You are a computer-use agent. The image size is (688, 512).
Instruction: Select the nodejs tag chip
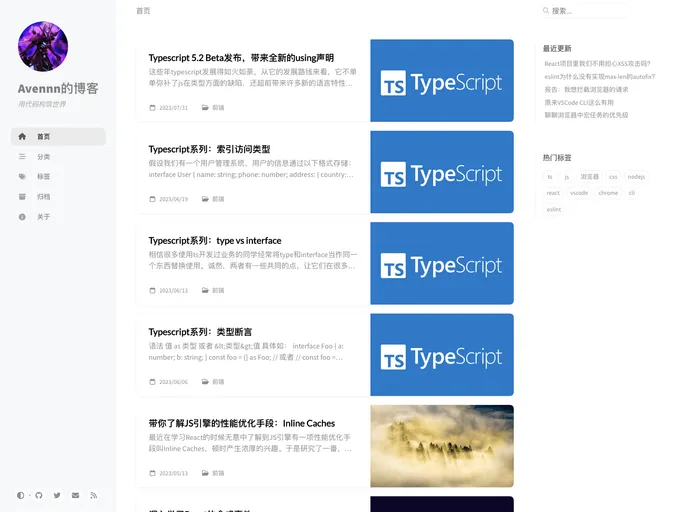[636, 177]
